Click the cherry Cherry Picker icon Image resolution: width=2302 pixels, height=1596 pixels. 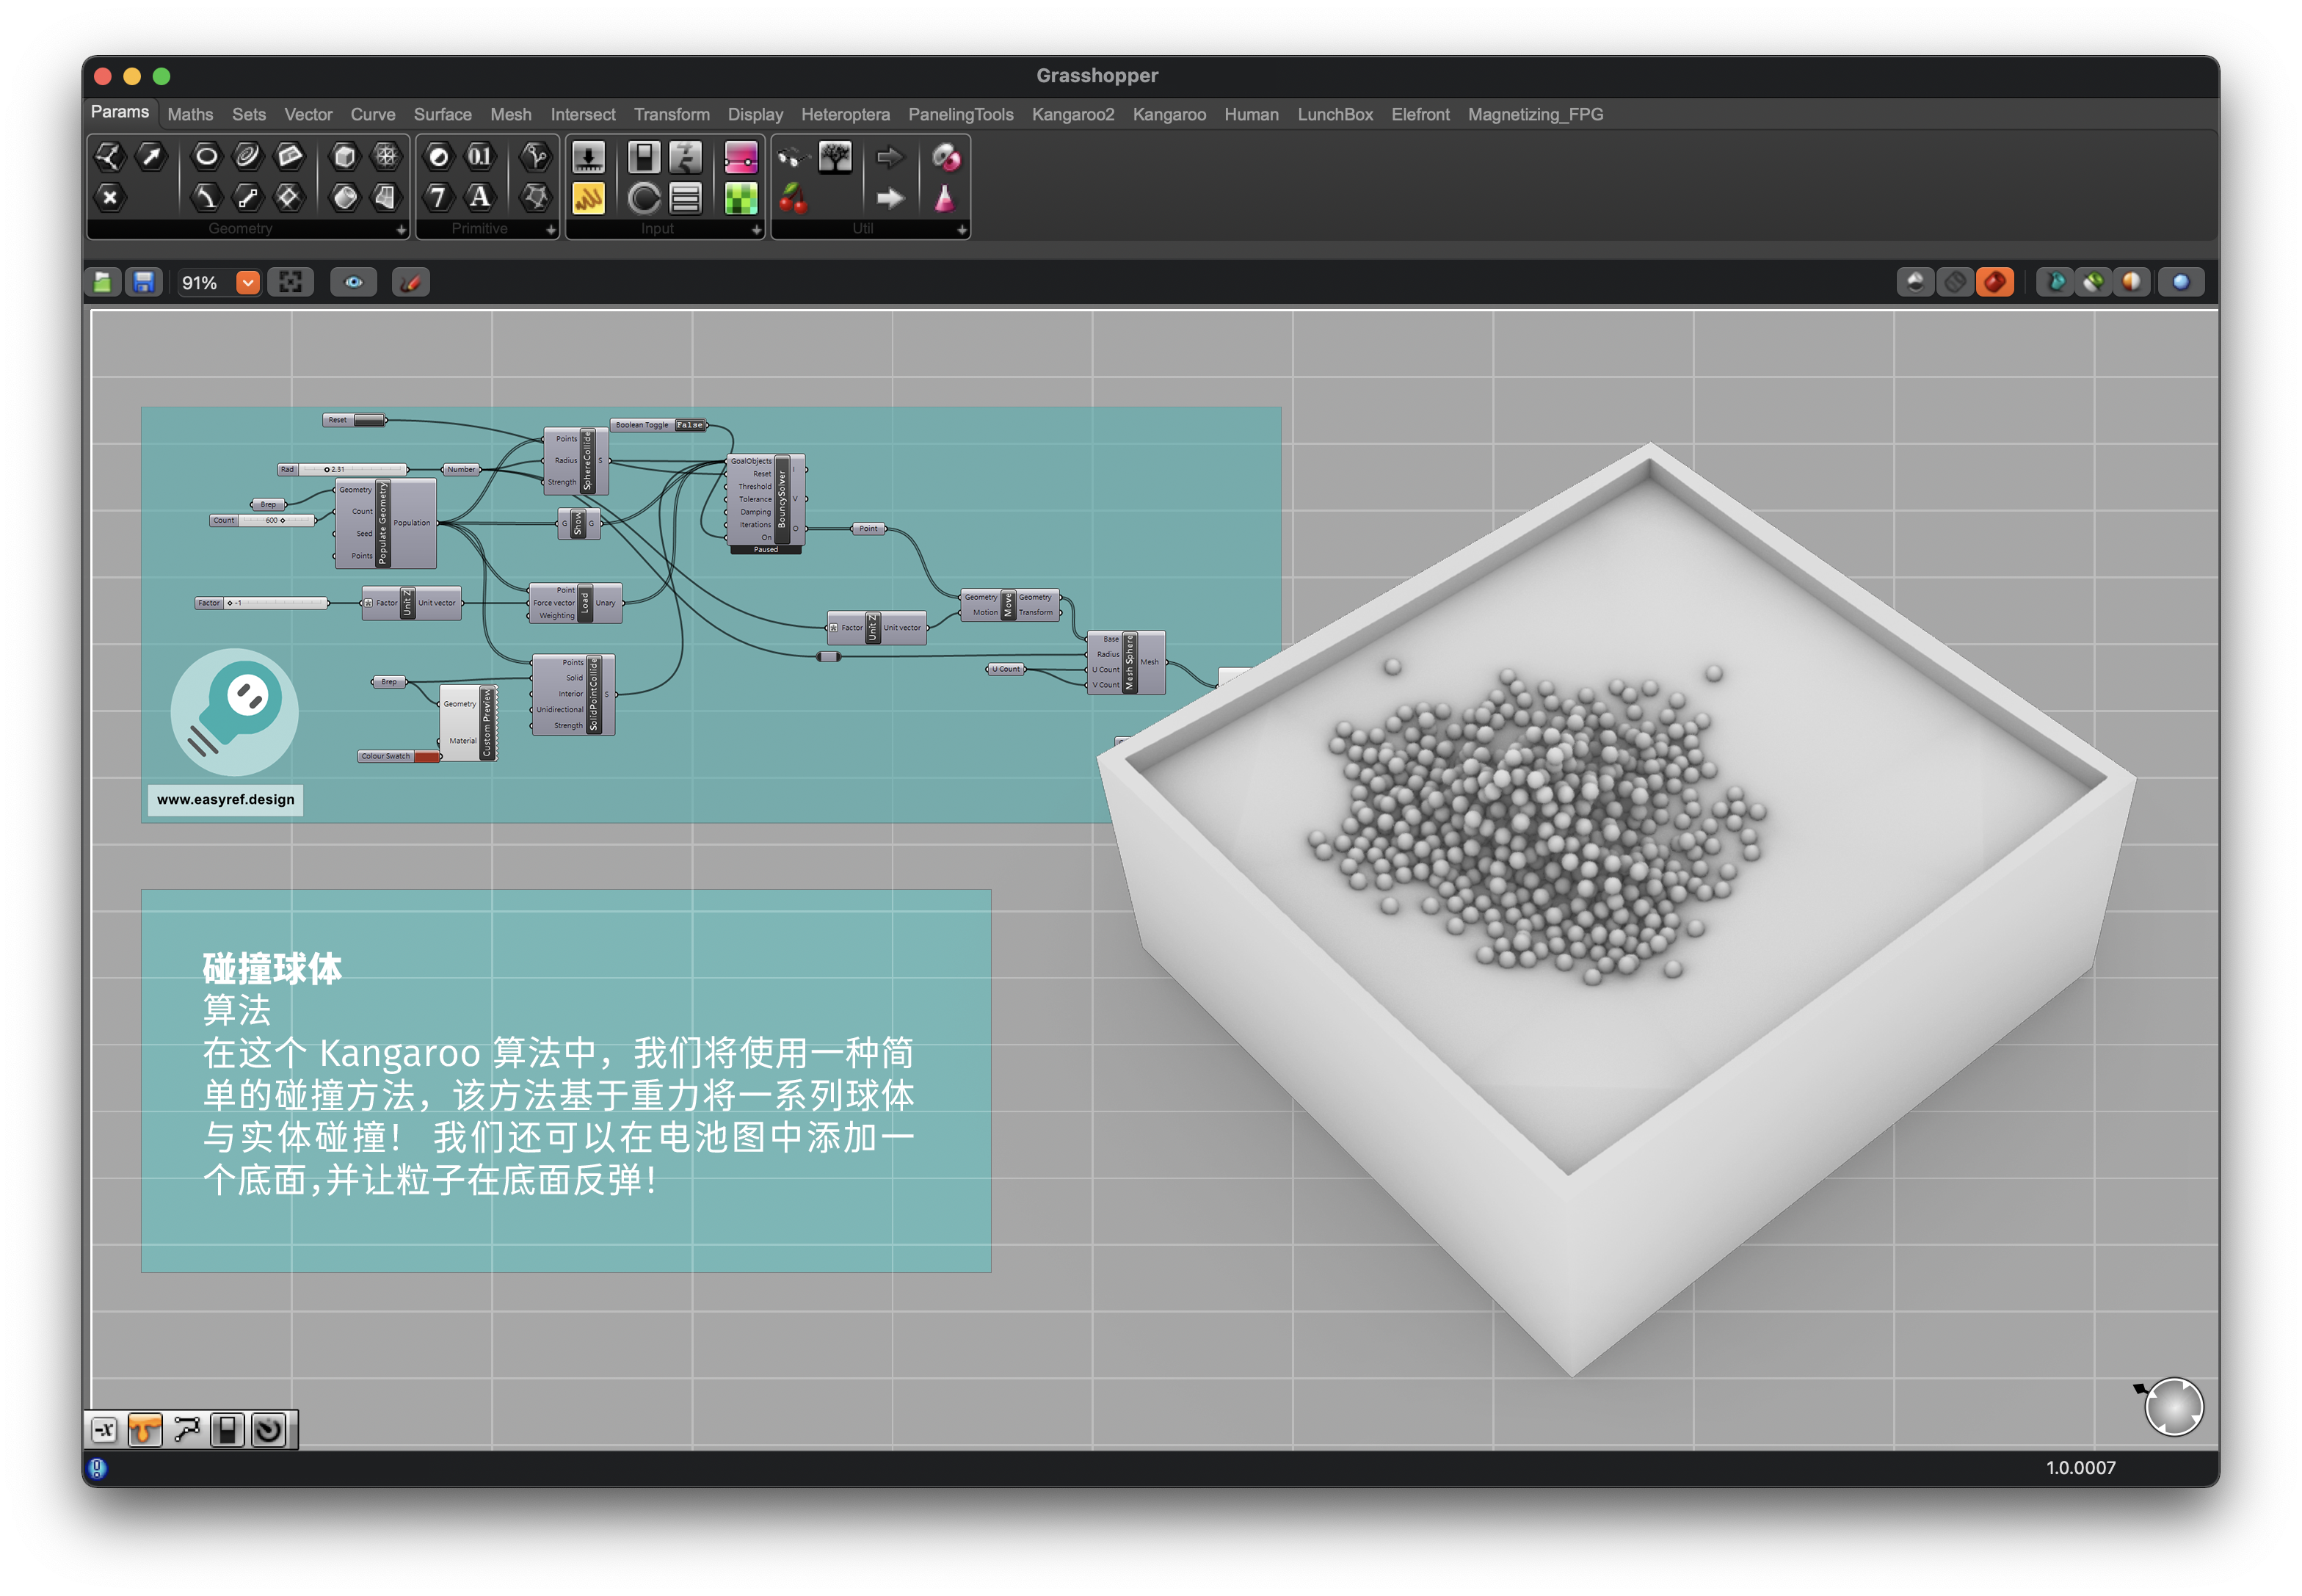click(x=792, y=199)
